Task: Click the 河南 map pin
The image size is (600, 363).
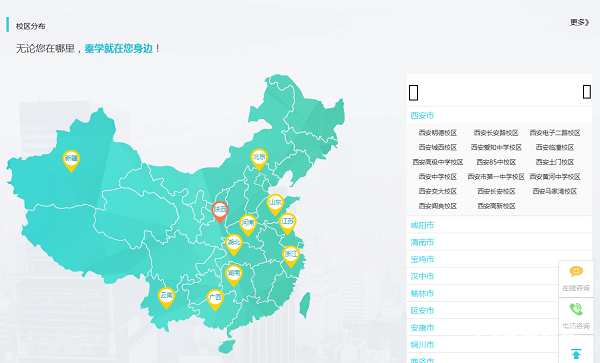Action: pyautogui.click(x=248, y=225)
